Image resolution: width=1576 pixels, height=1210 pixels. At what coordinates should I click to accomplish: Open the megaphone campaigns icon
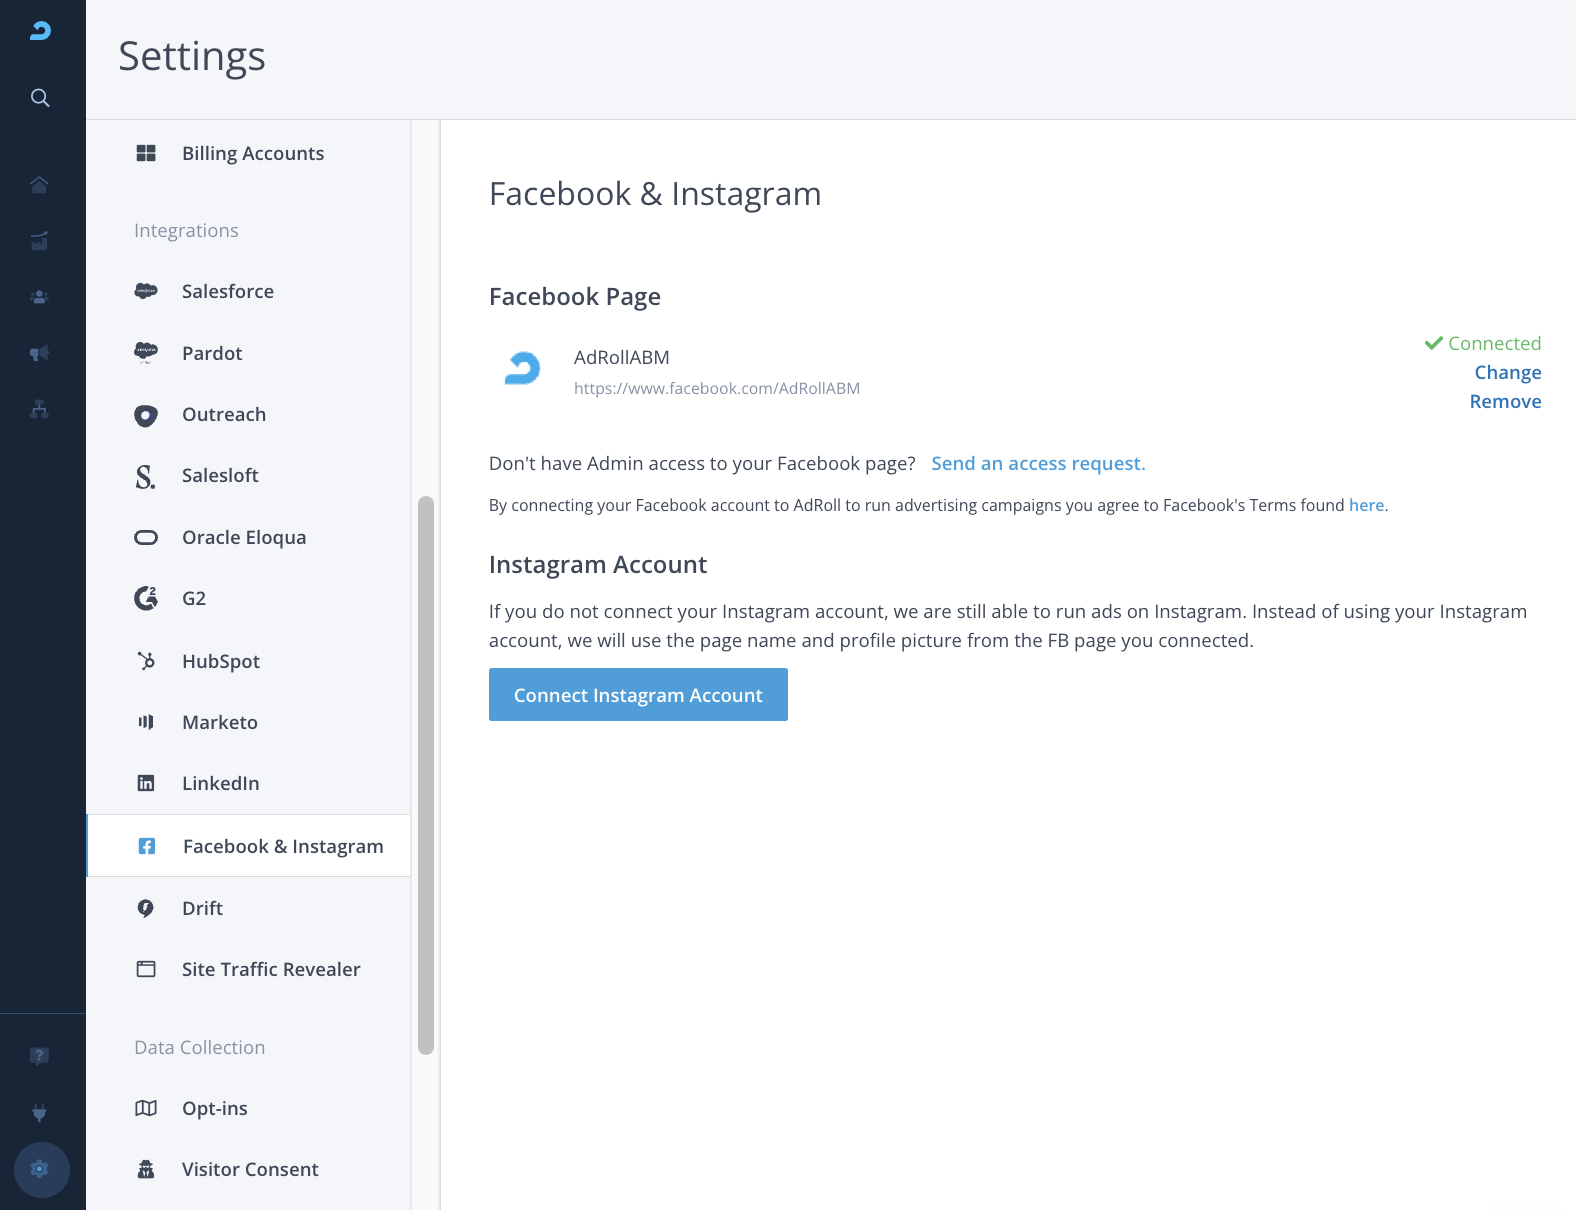[40, 353]
